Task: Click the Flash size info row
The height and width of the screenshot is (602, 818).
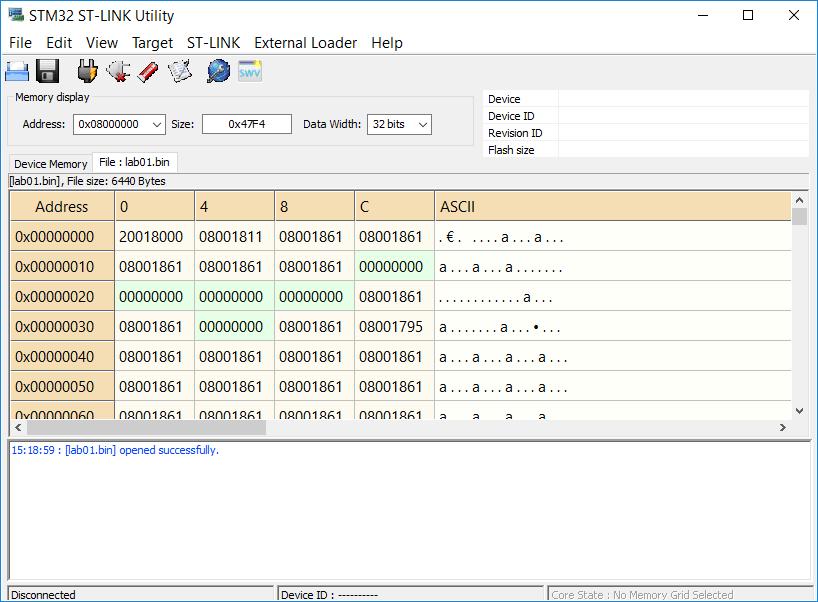Action: (646, 150)
